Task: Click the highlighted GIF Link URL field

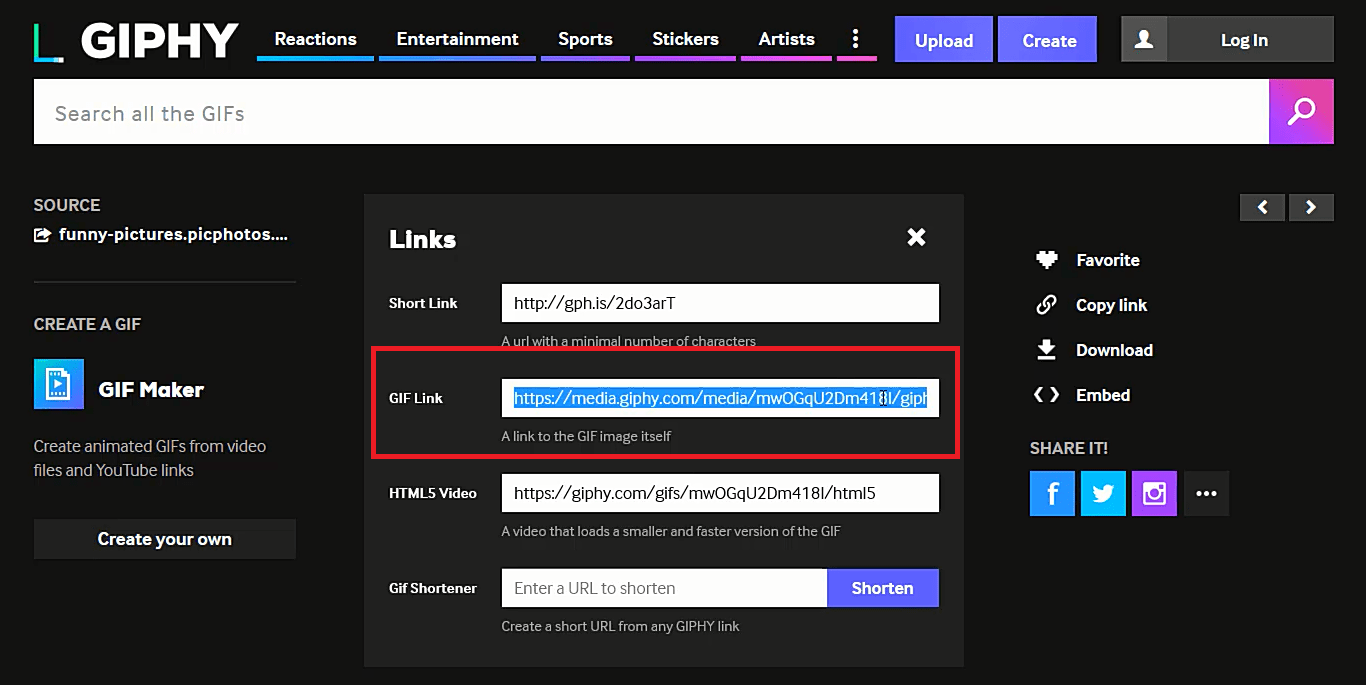Action: click(x=720, y=398)
